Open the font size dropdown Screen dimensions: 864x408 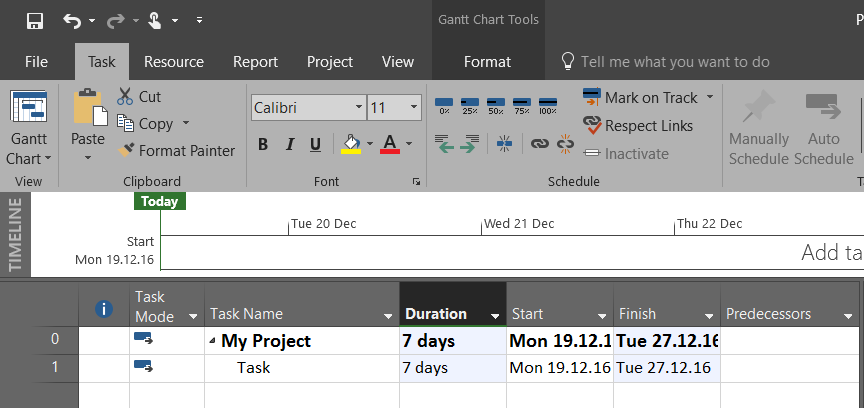[414, 107]
